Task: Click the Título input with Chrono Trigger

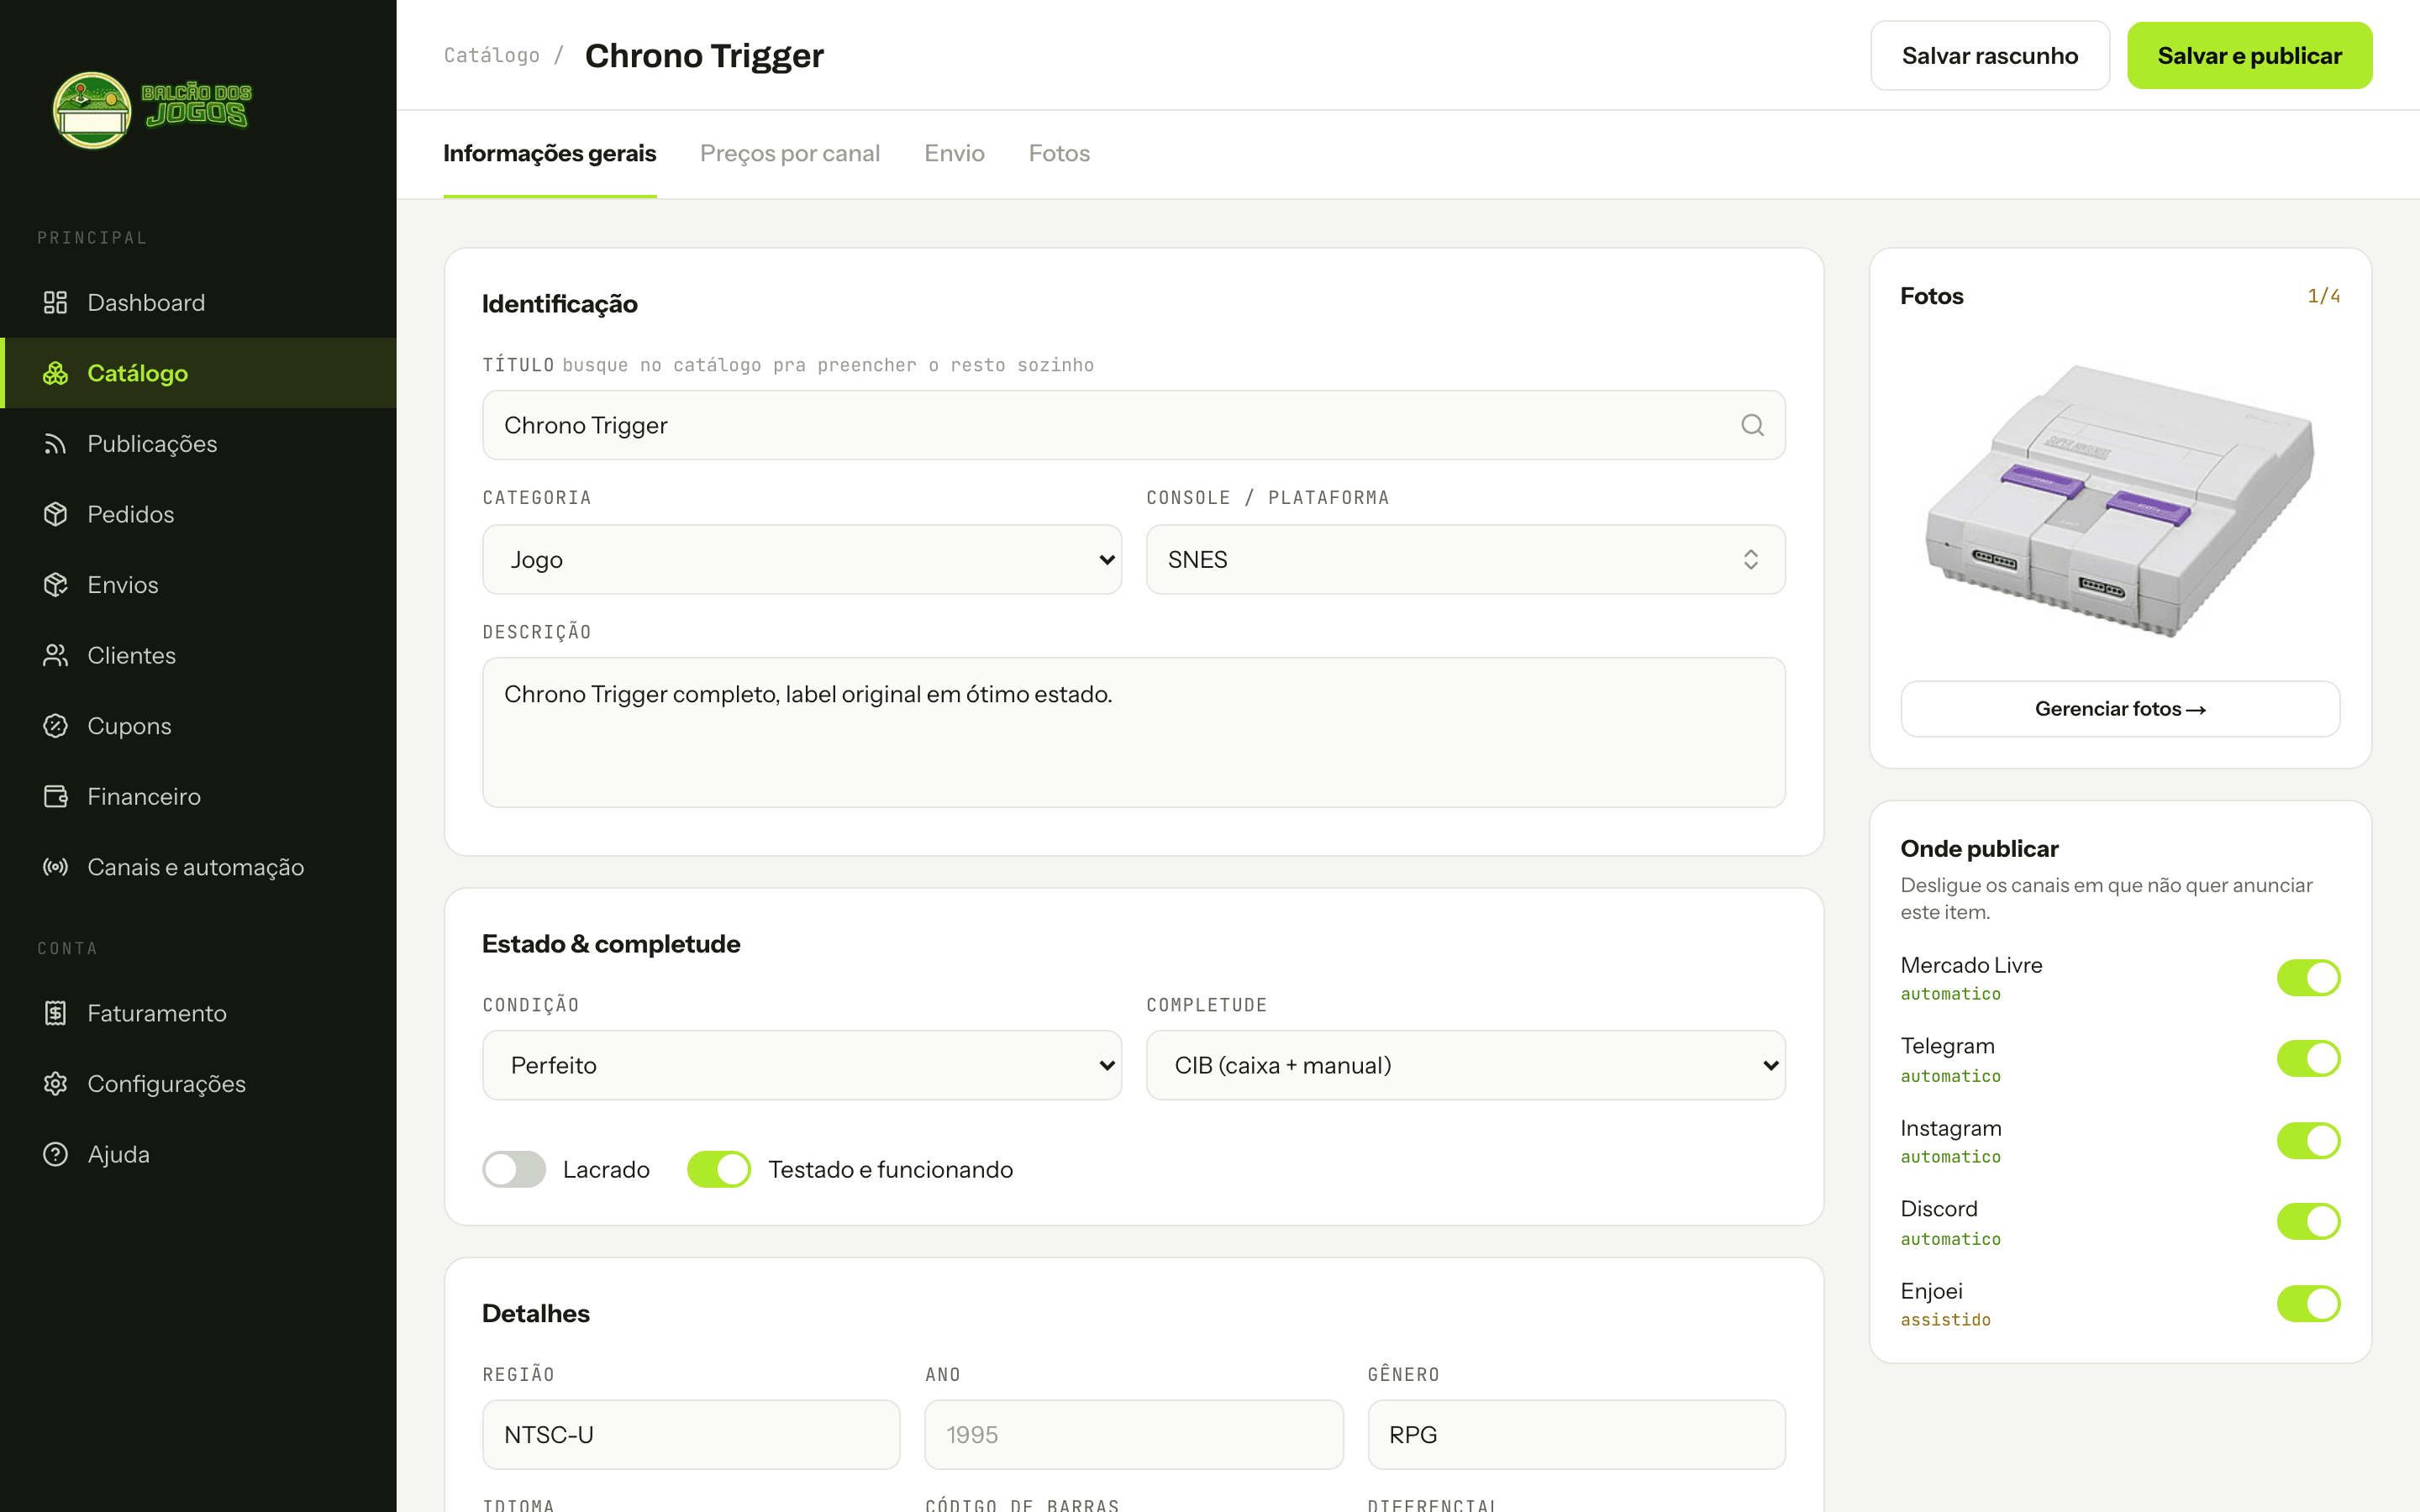Action: (1133, 425)
